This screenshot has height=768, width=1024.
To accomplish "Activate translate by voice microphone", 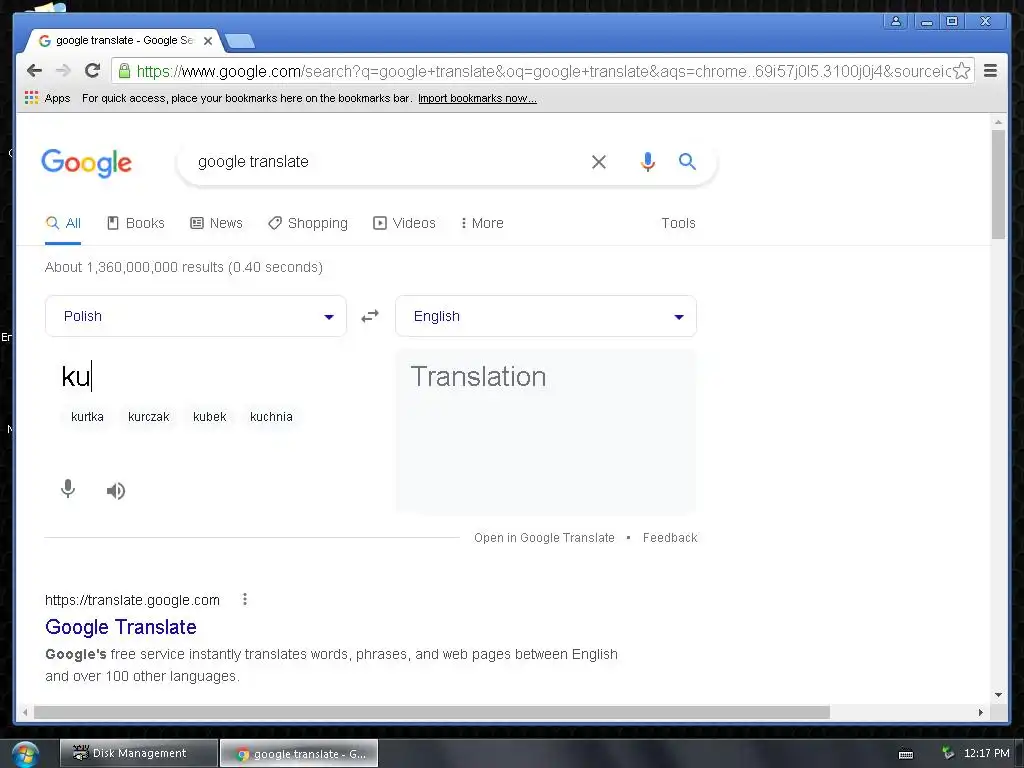I will 68,489.
